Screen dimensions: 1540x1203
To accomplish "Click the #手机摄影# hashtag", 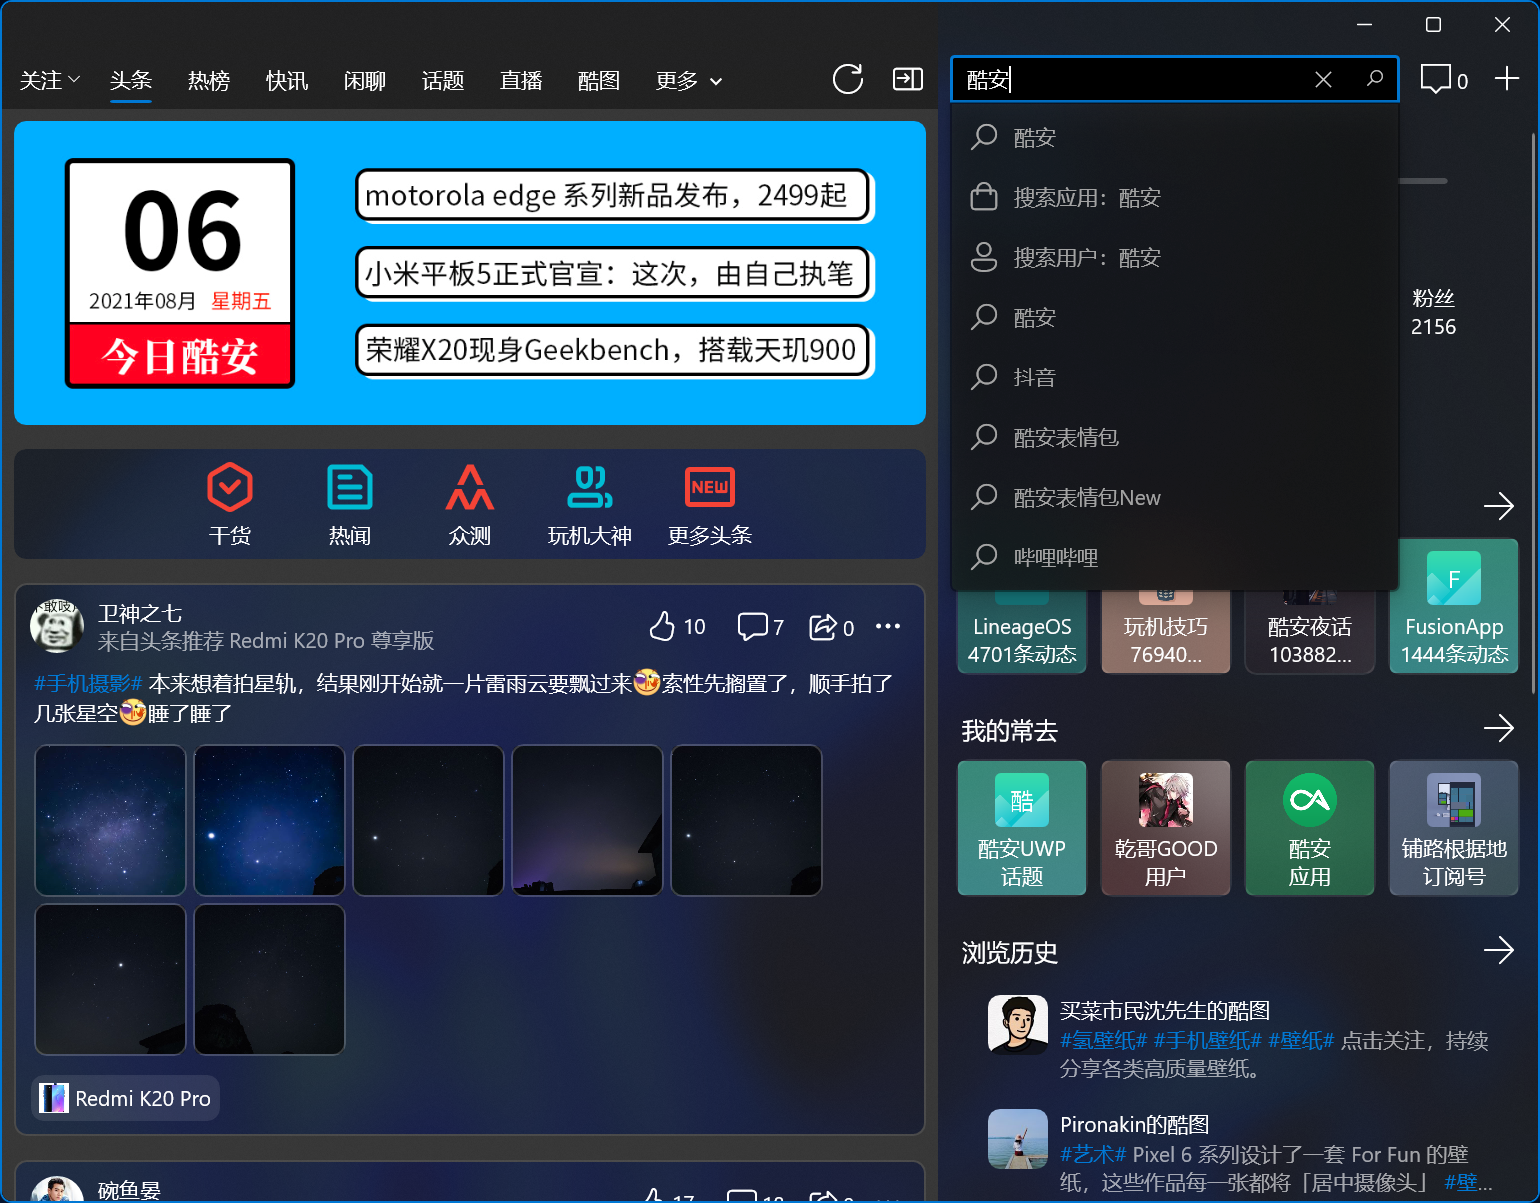I will point(88,683).
